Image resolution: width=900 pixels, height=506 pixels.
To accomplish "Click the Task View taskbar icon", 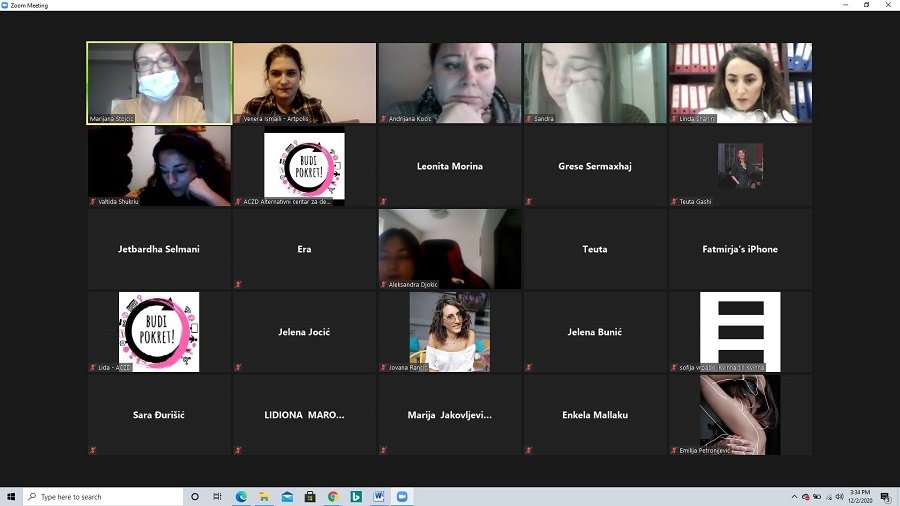I will click(217, 497).
